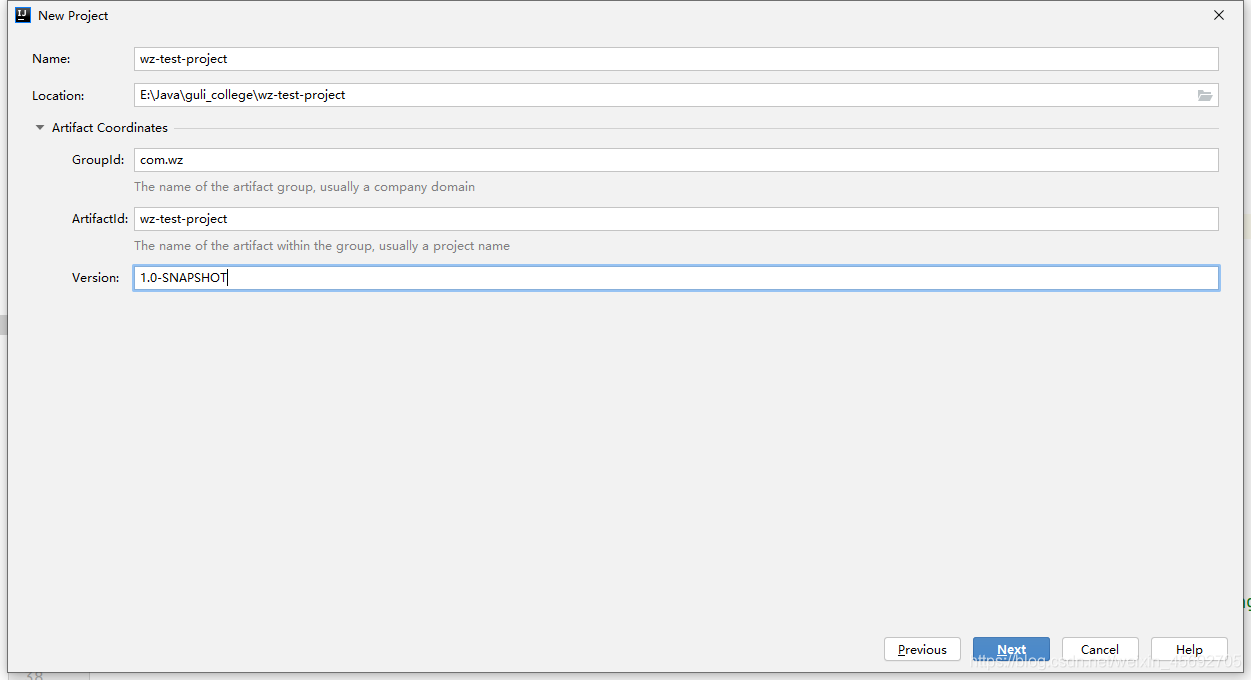Select the ArtifactId text field
Image resolution: width=1251 pixels, height=680 pixels.
676,219
